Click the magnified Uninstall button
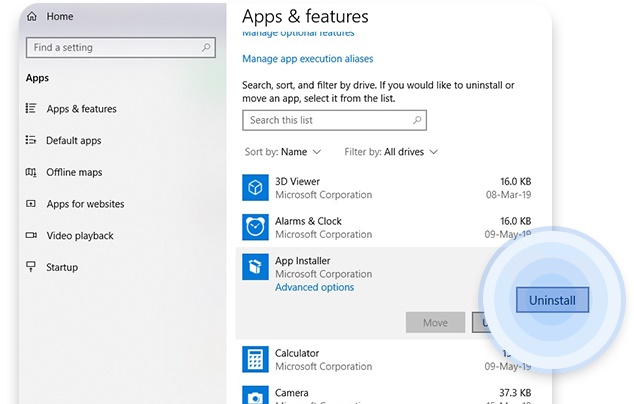634x404 pixels. click(x=552, y=300)
